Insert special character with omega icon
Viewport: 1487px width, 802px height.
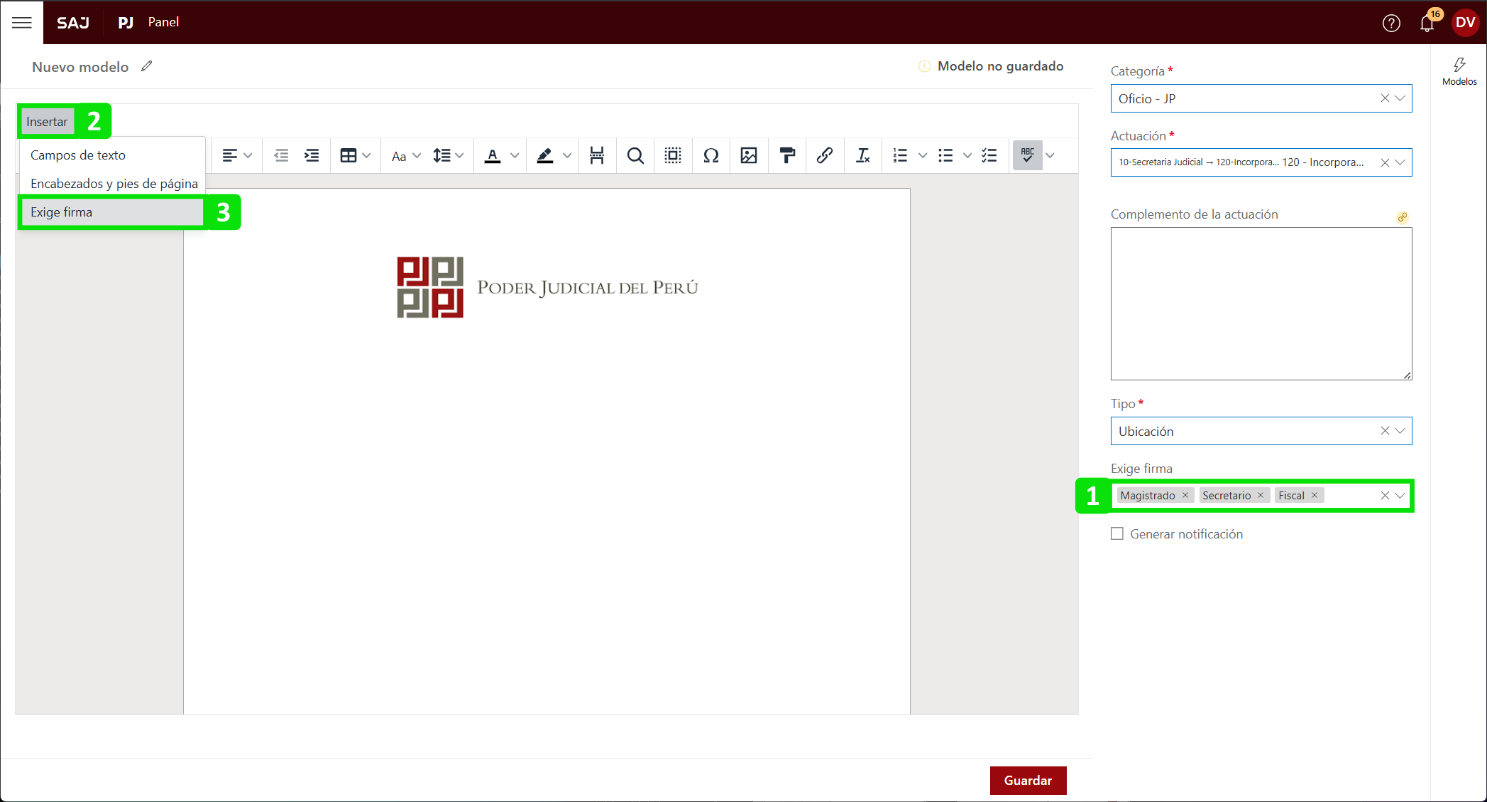(x=711, y=155)
